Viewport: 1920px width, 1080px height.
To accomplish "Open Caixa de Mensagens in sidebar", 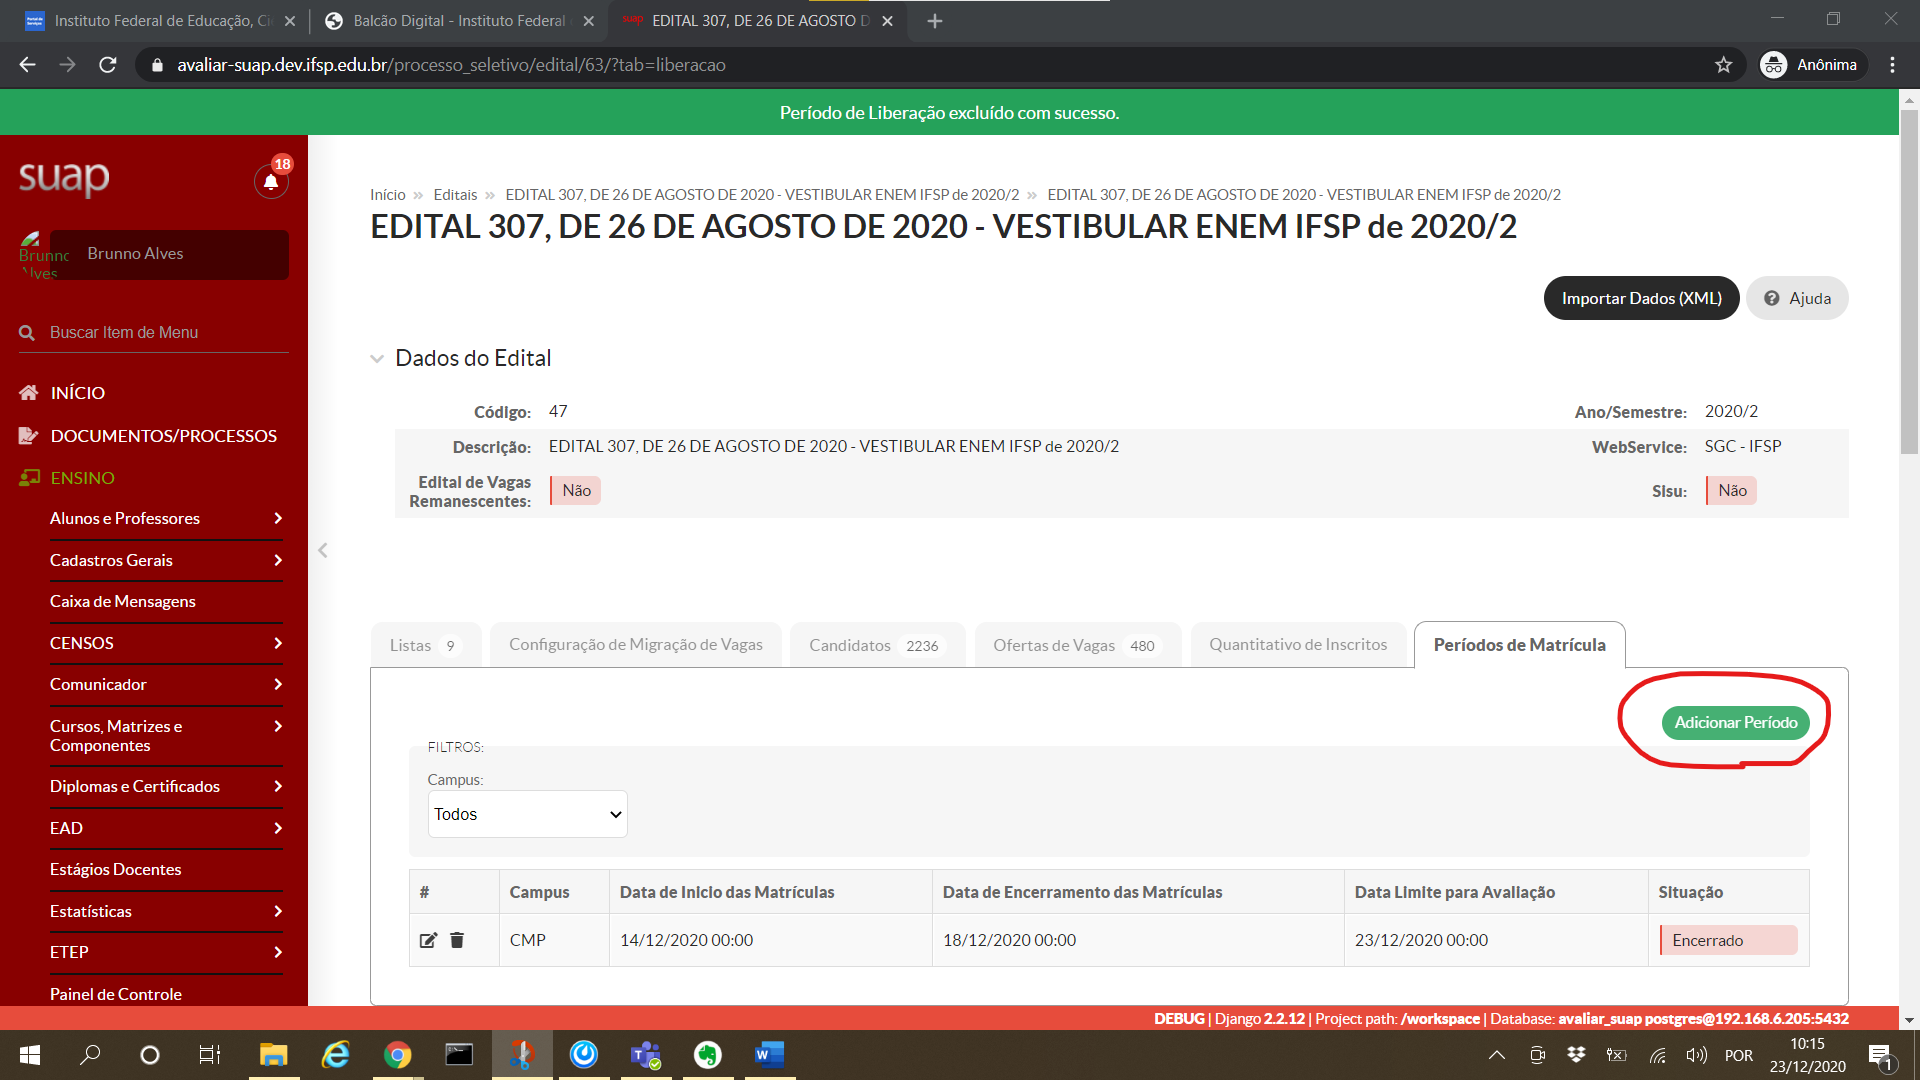I will 123,601.
